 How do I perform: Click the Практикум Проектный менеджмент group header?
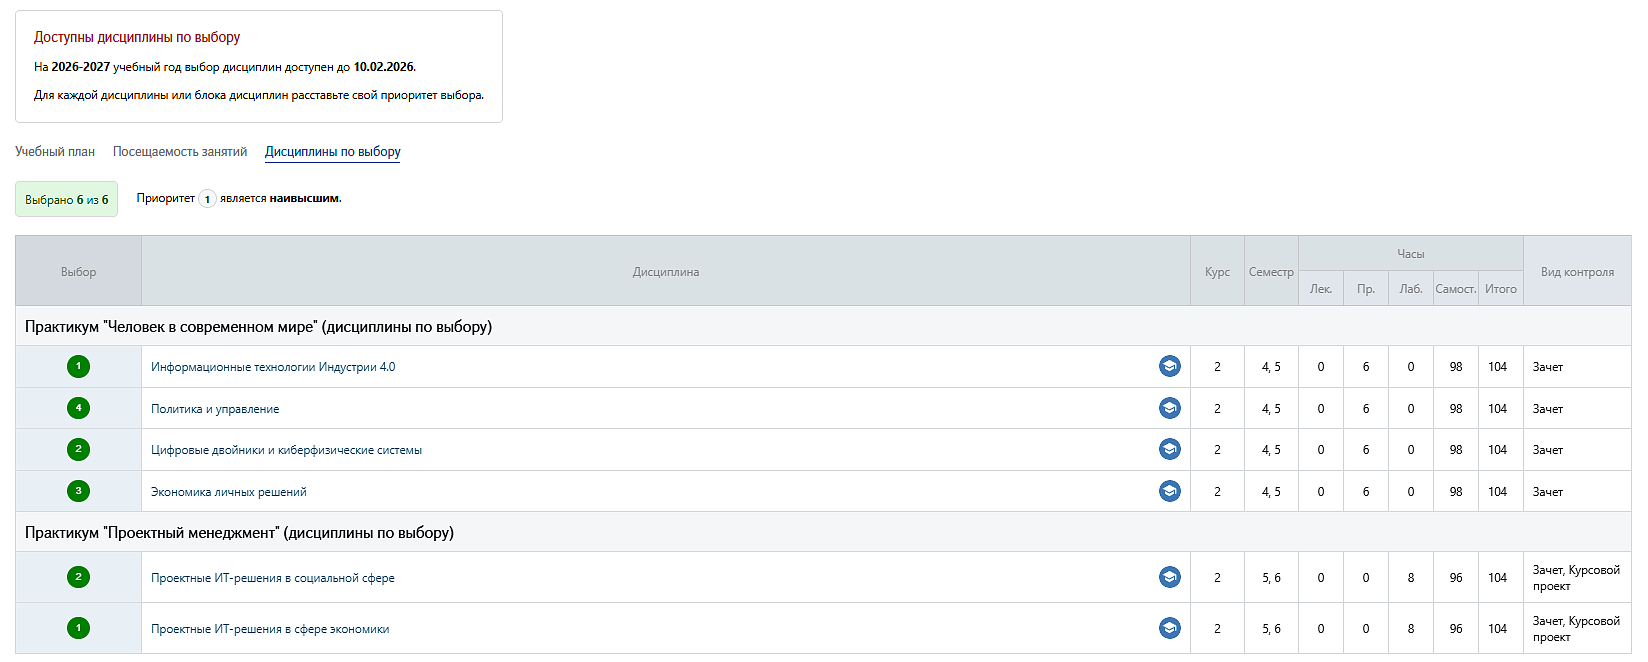click(x=239, y=533)
